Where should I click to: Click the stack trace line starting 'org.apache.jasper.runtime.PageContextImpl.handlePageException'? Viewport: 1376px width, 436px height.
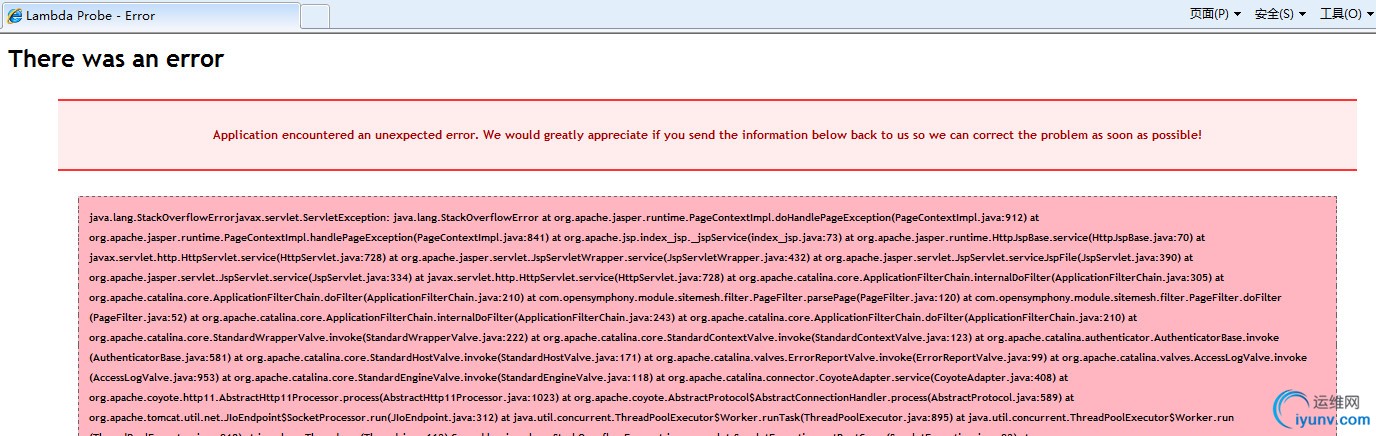[647, 238]
